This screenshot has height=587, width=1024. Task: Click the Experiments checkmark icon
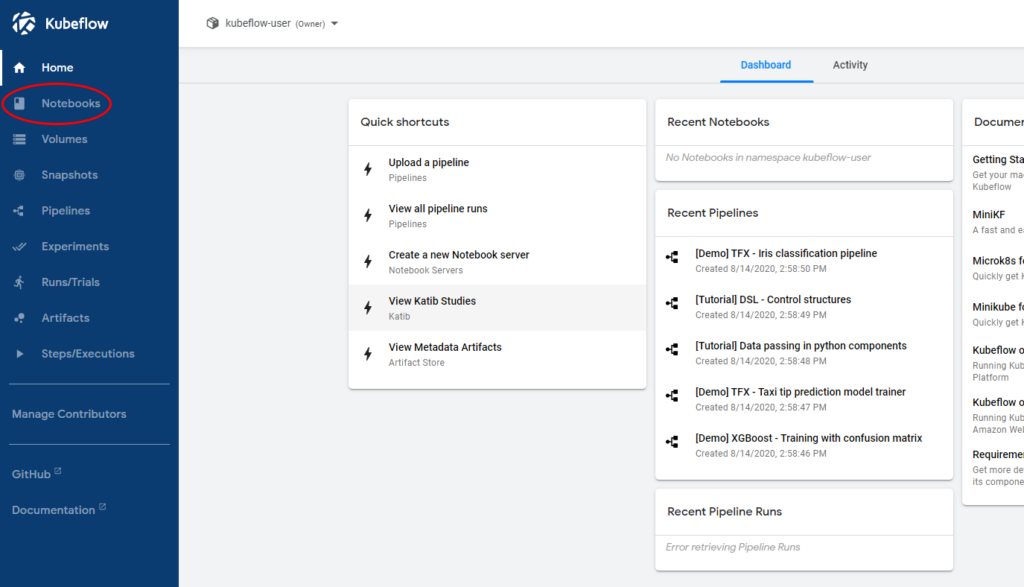[x=20, y=246]
